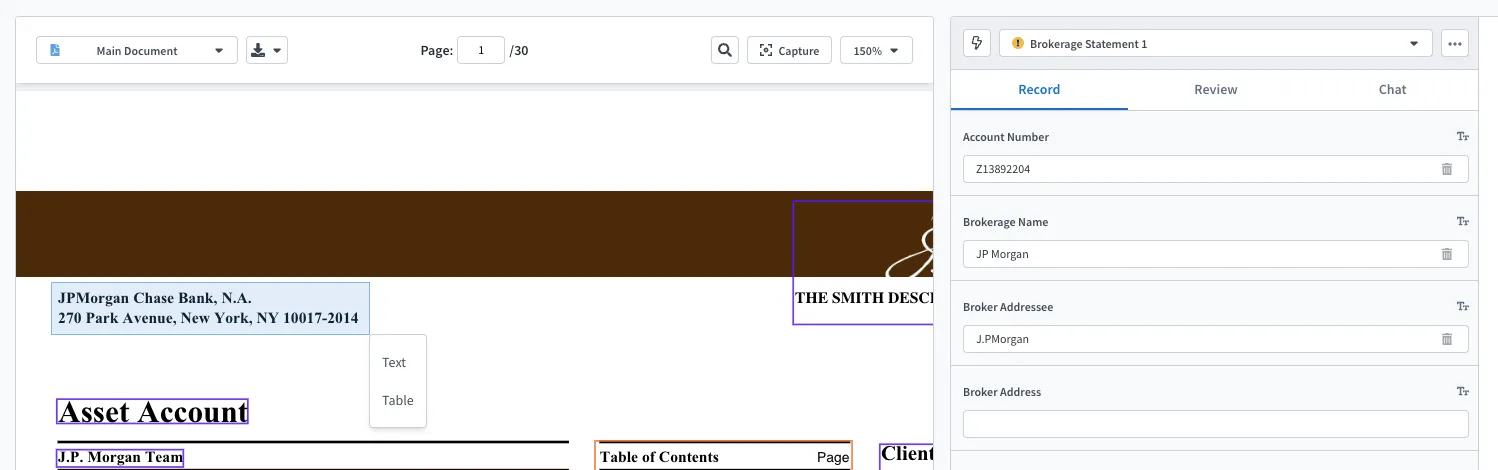This screenshot has width=1498, height=470.
Task: Select the Asset Account heading box
Action: pyautogui.click(x=153, y=412)
